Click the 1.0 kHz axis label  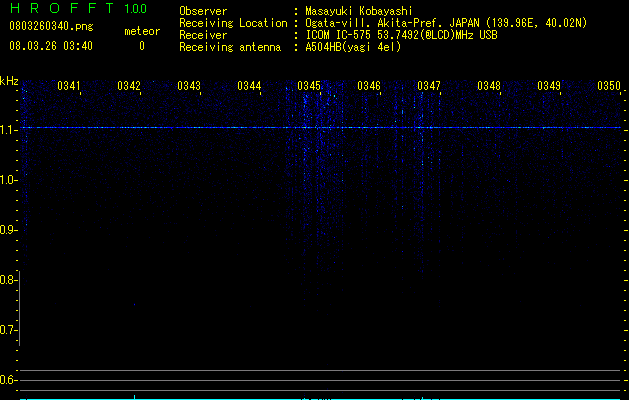8,180
